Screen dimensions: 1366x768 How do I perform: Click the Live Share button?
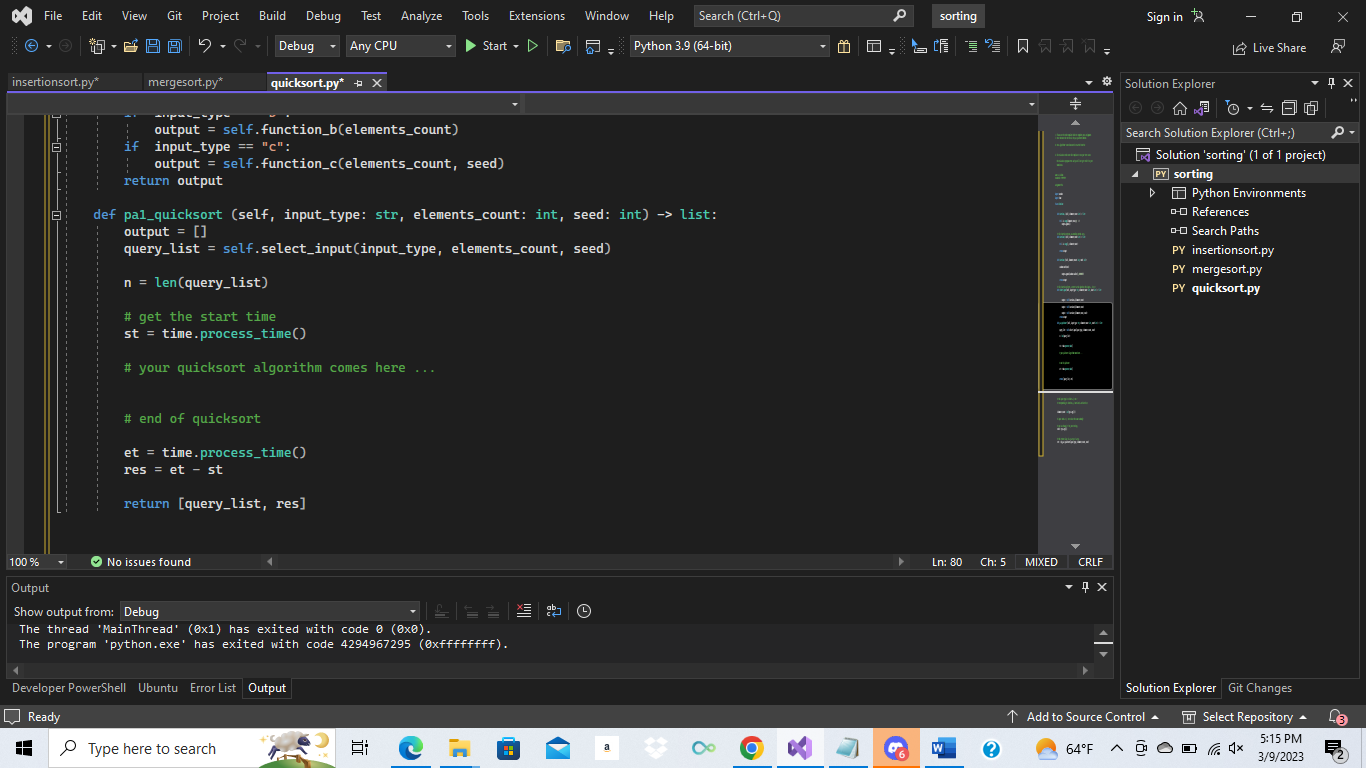point(1269,47)
